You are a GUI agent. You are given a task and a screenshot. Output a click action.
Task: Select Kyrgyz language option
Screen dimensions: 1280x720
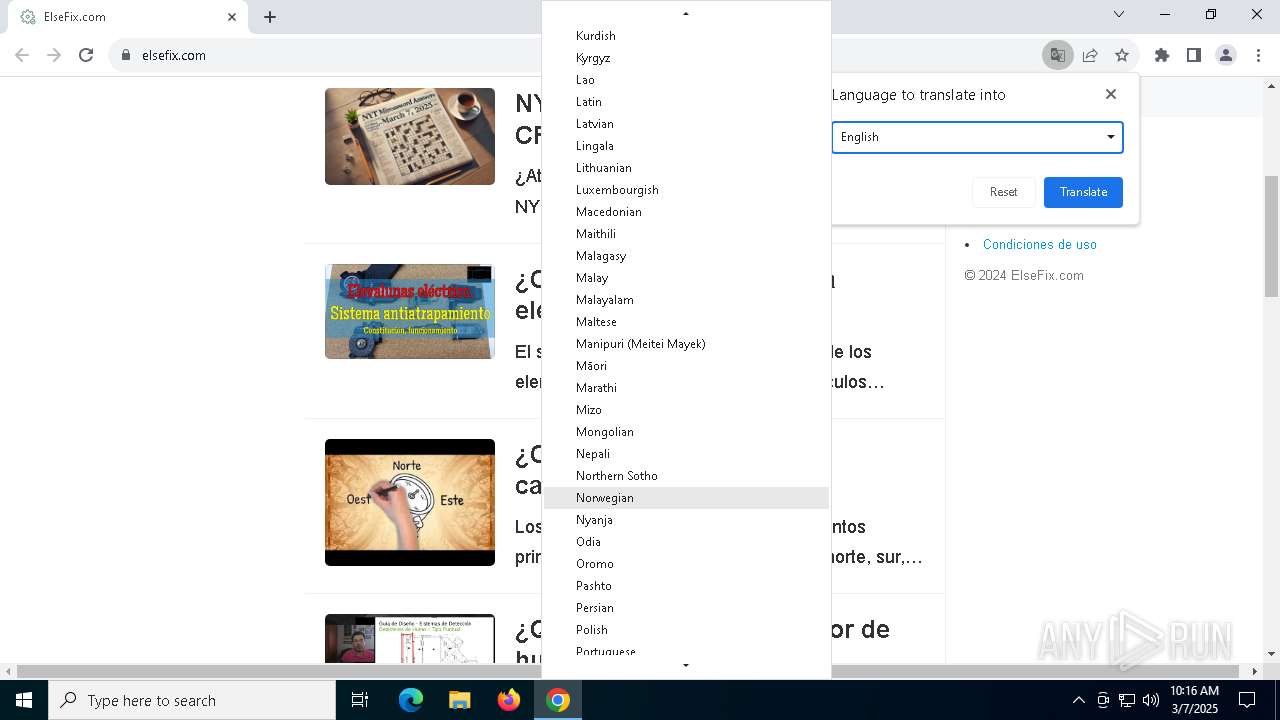tap(686, 58)
